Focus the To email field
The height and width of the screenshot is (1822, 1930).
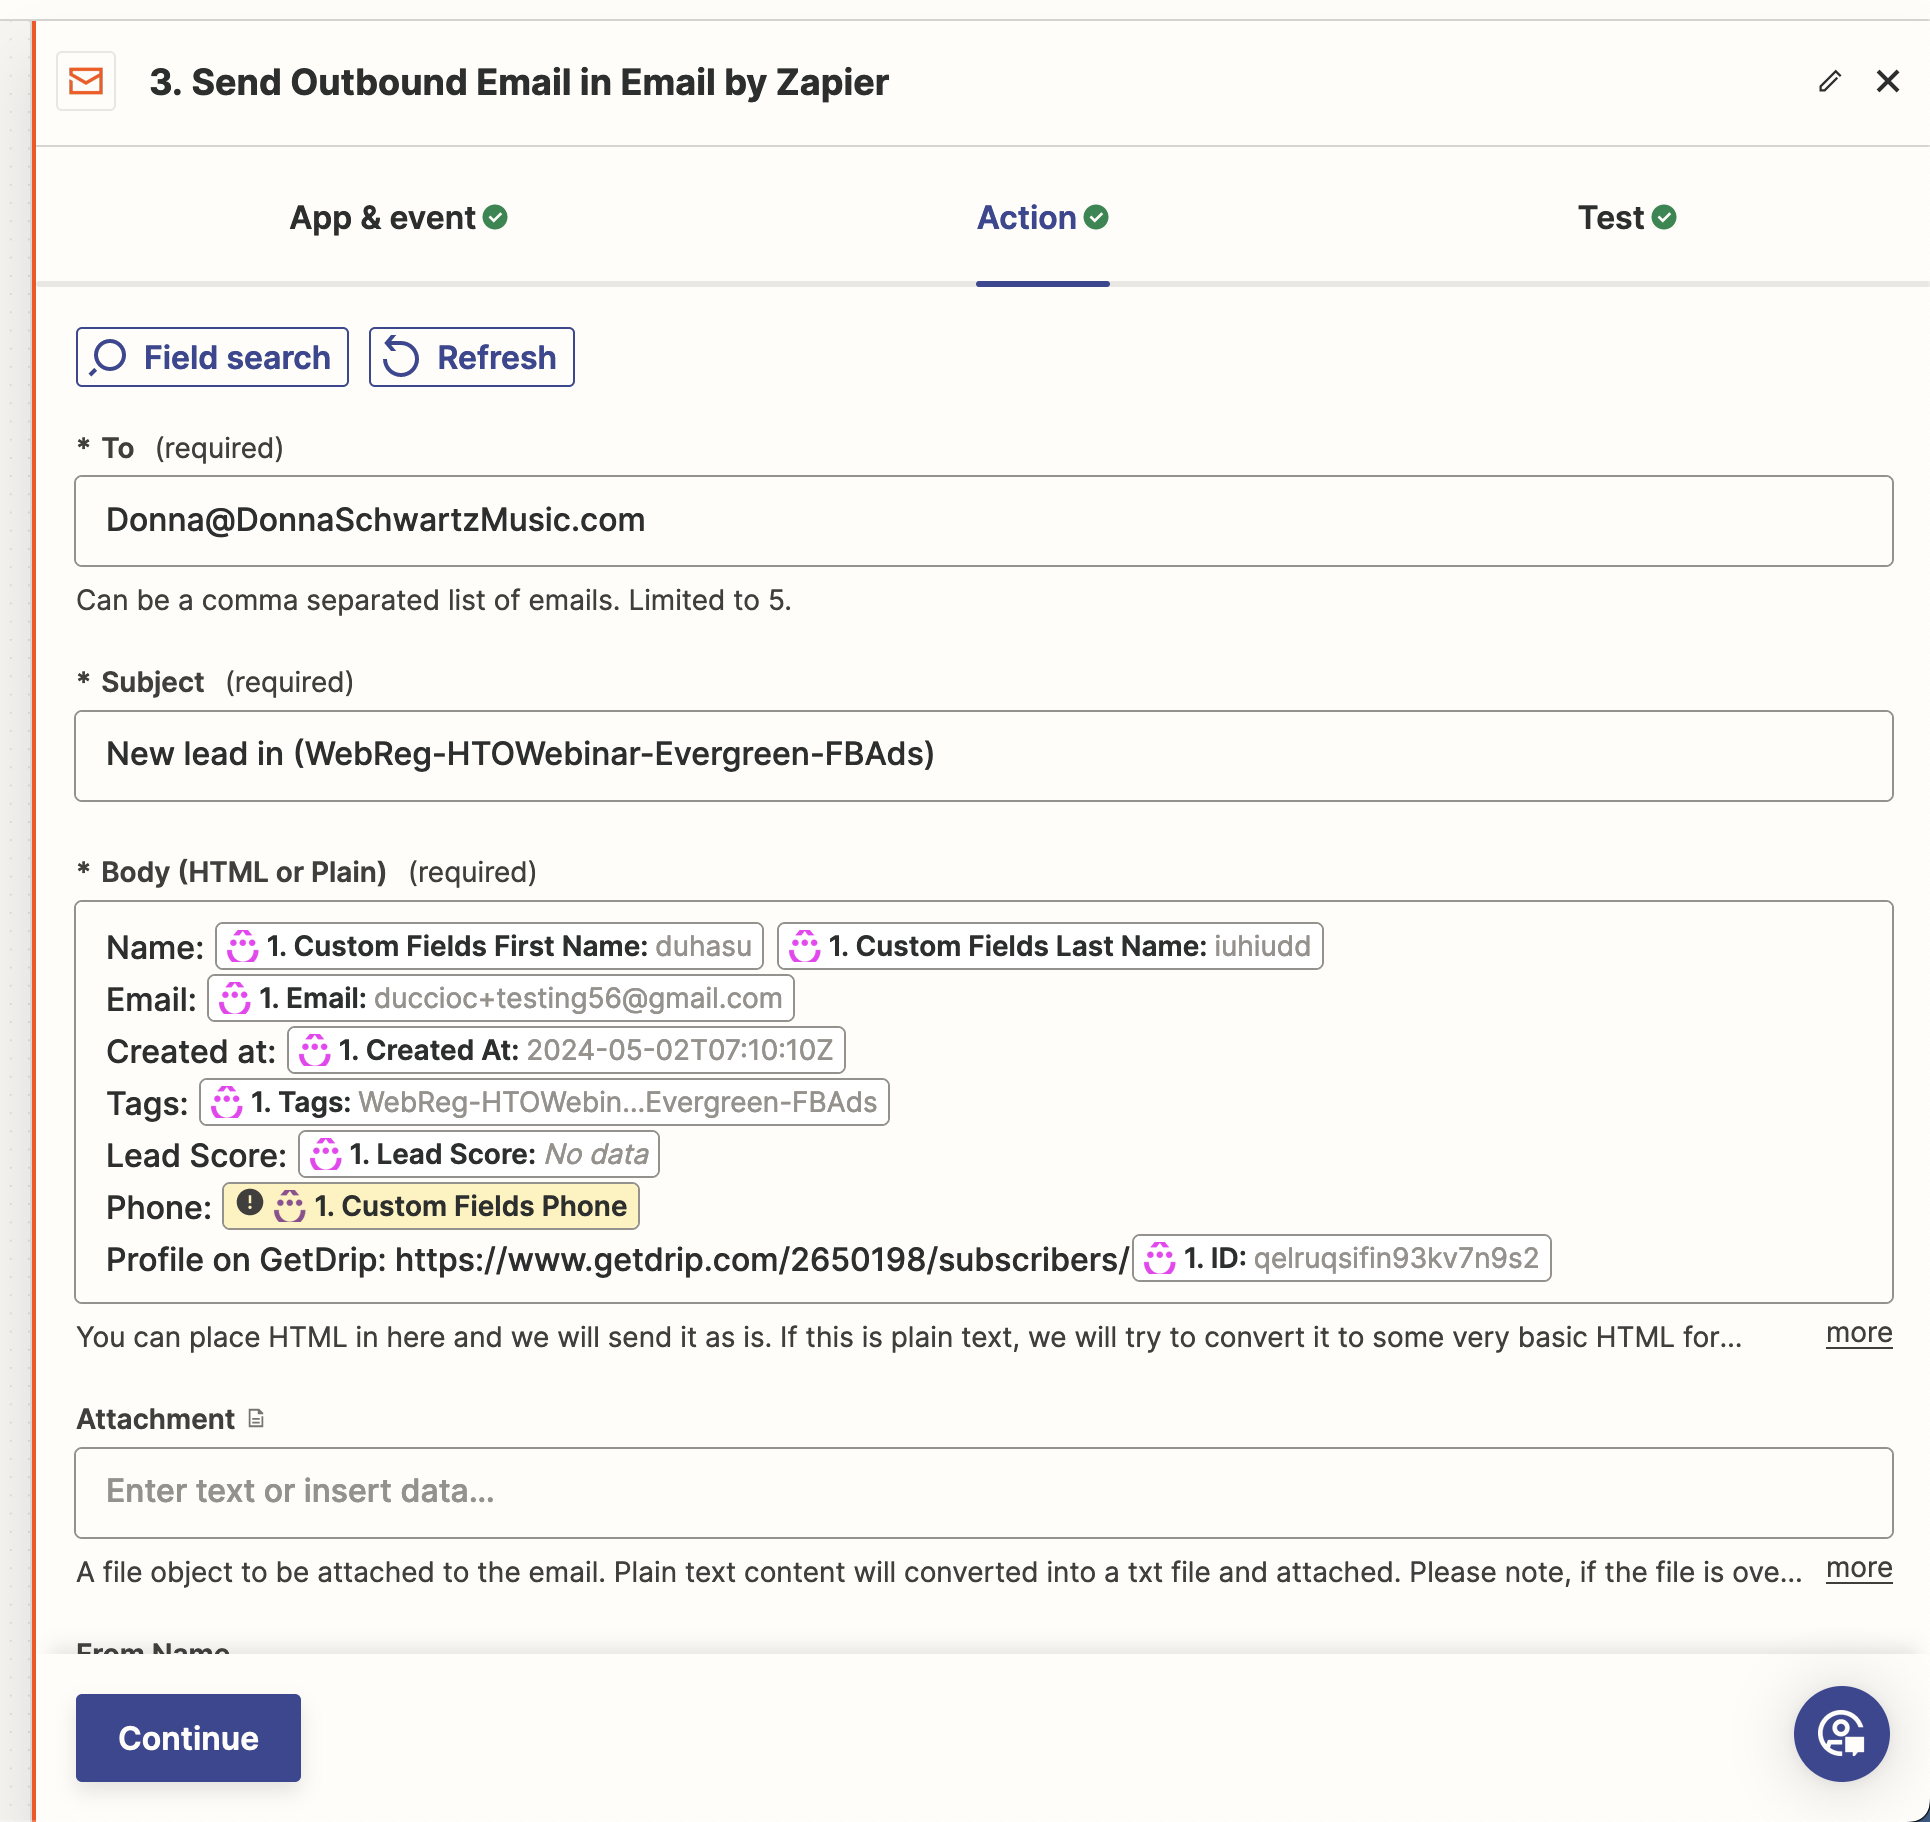(984, 521)
